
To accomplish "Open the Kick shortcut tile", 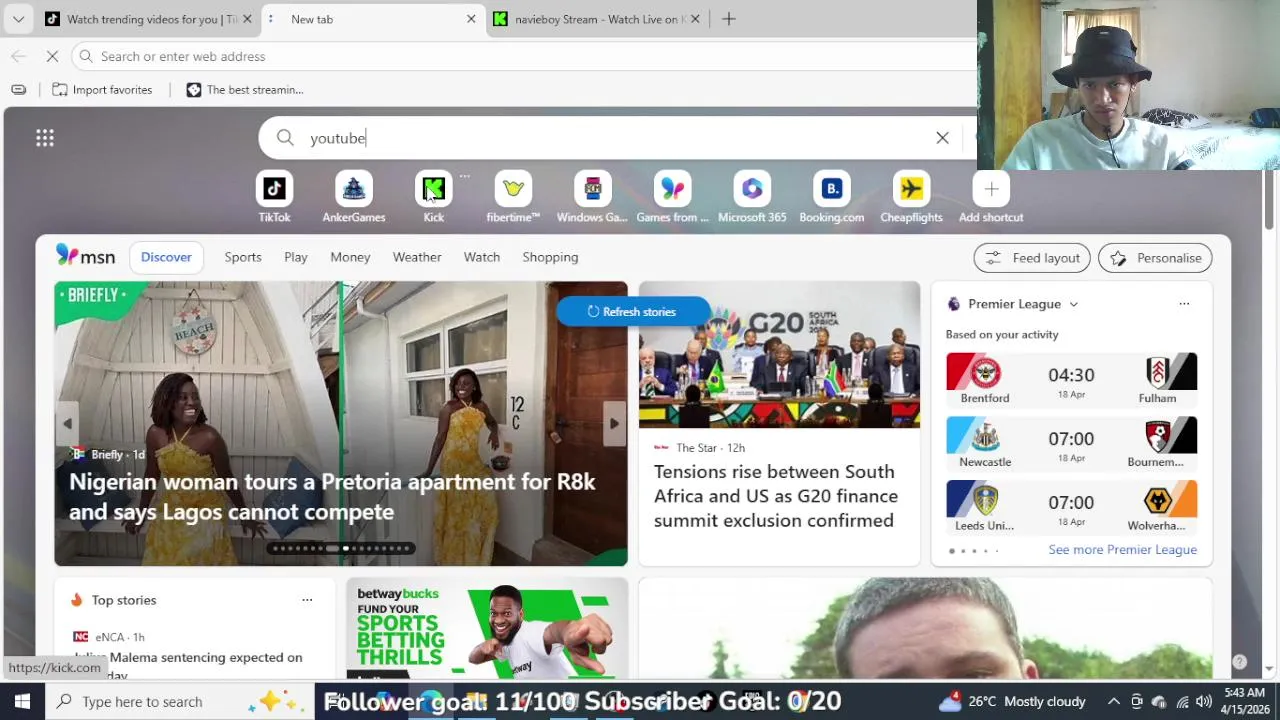I will point(433,197).
